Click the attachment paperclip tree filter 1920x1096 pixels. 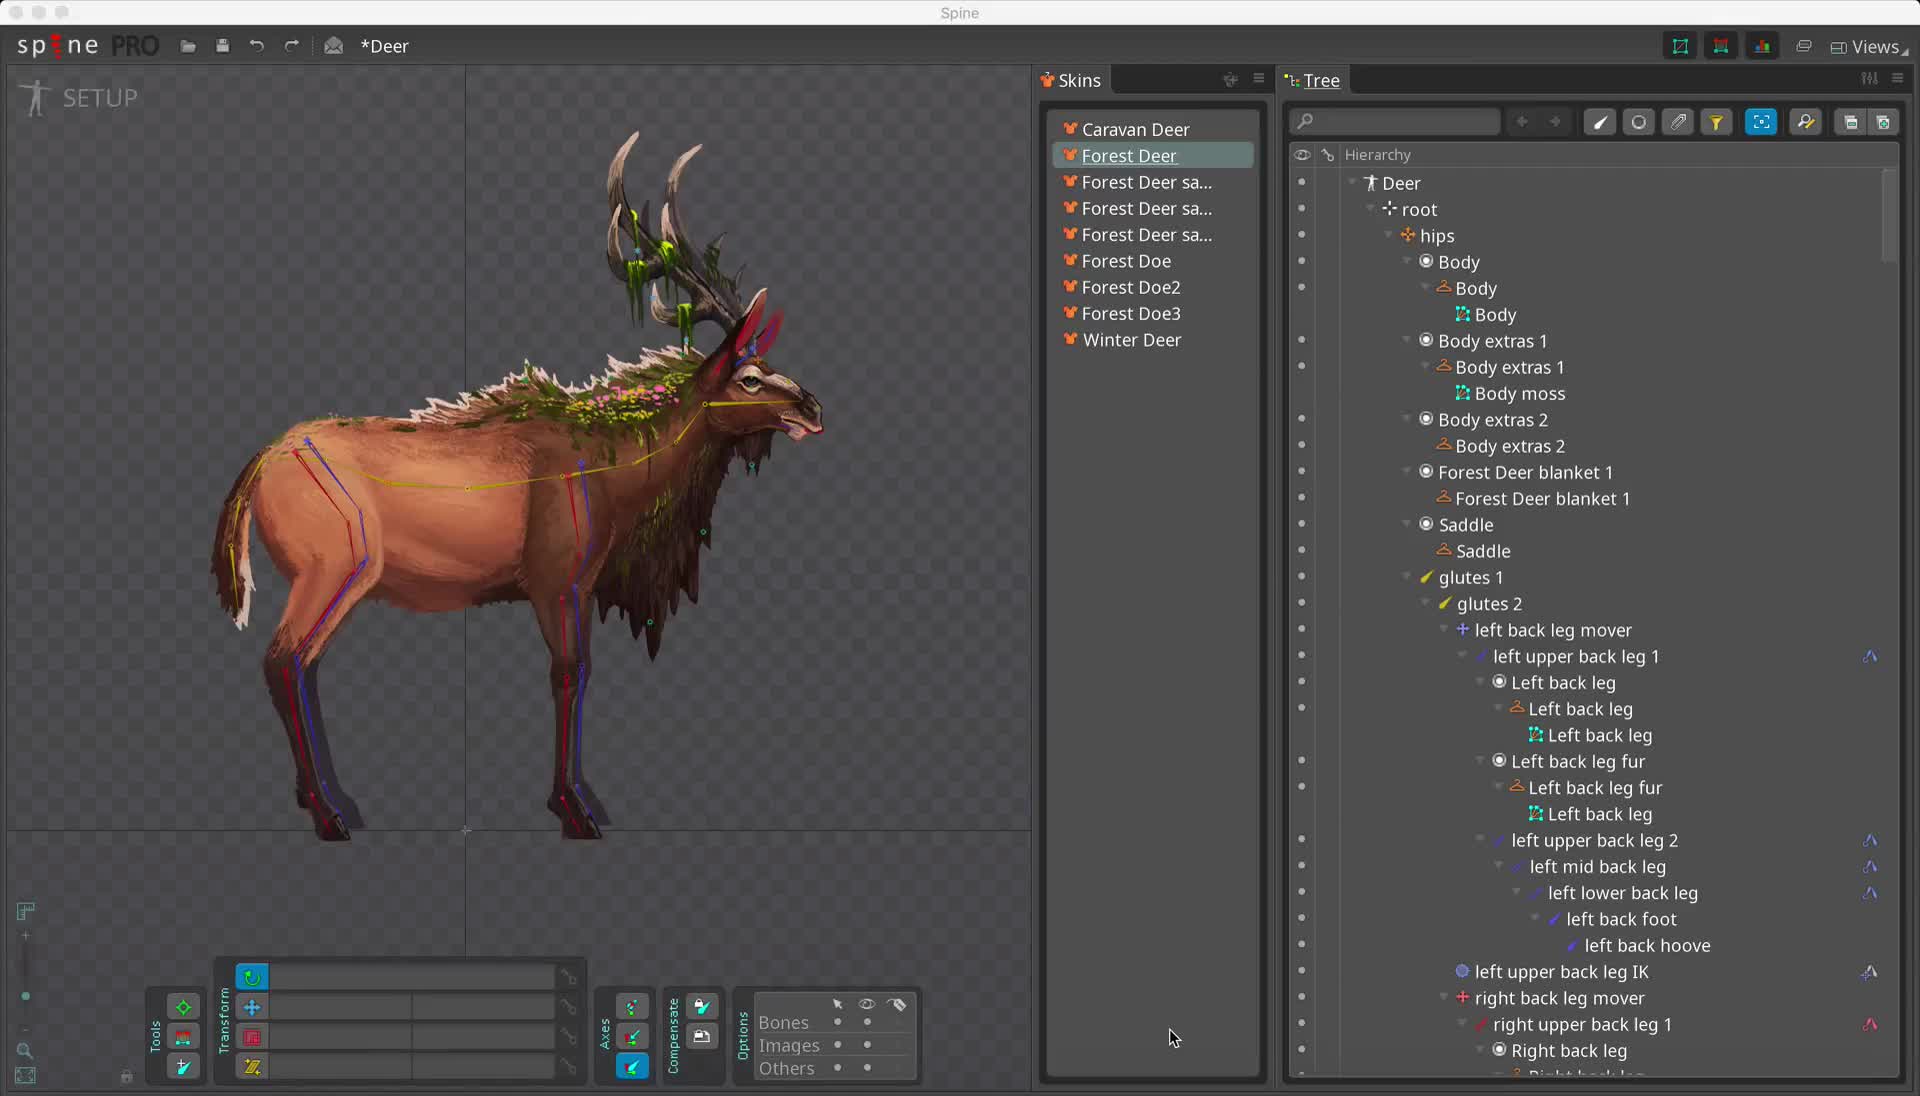(x=1678, y=122)
